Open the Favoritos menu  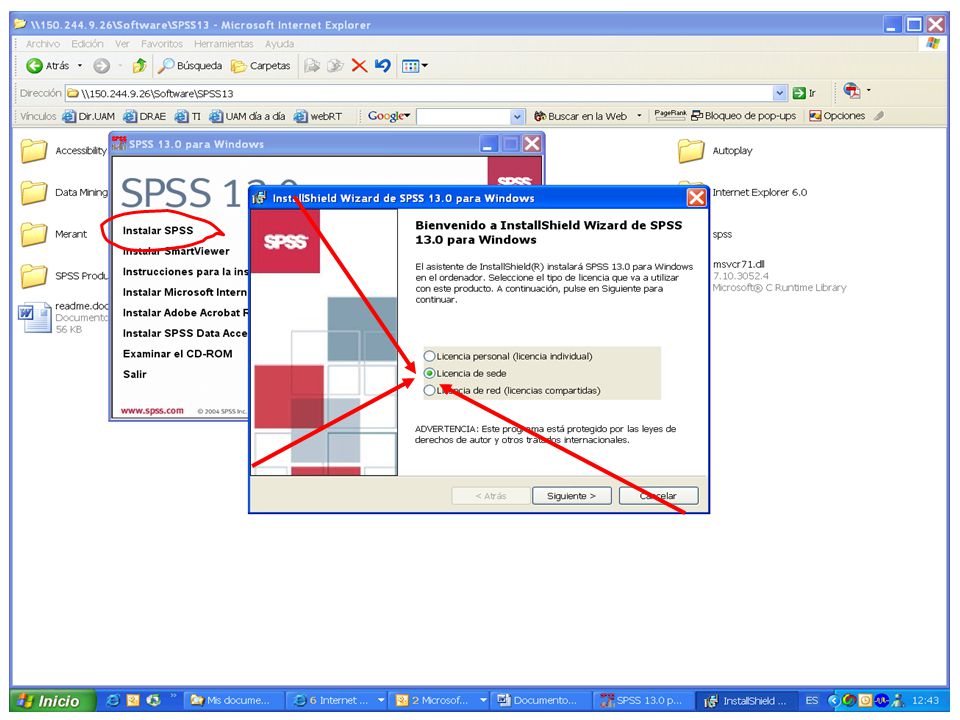162,43
